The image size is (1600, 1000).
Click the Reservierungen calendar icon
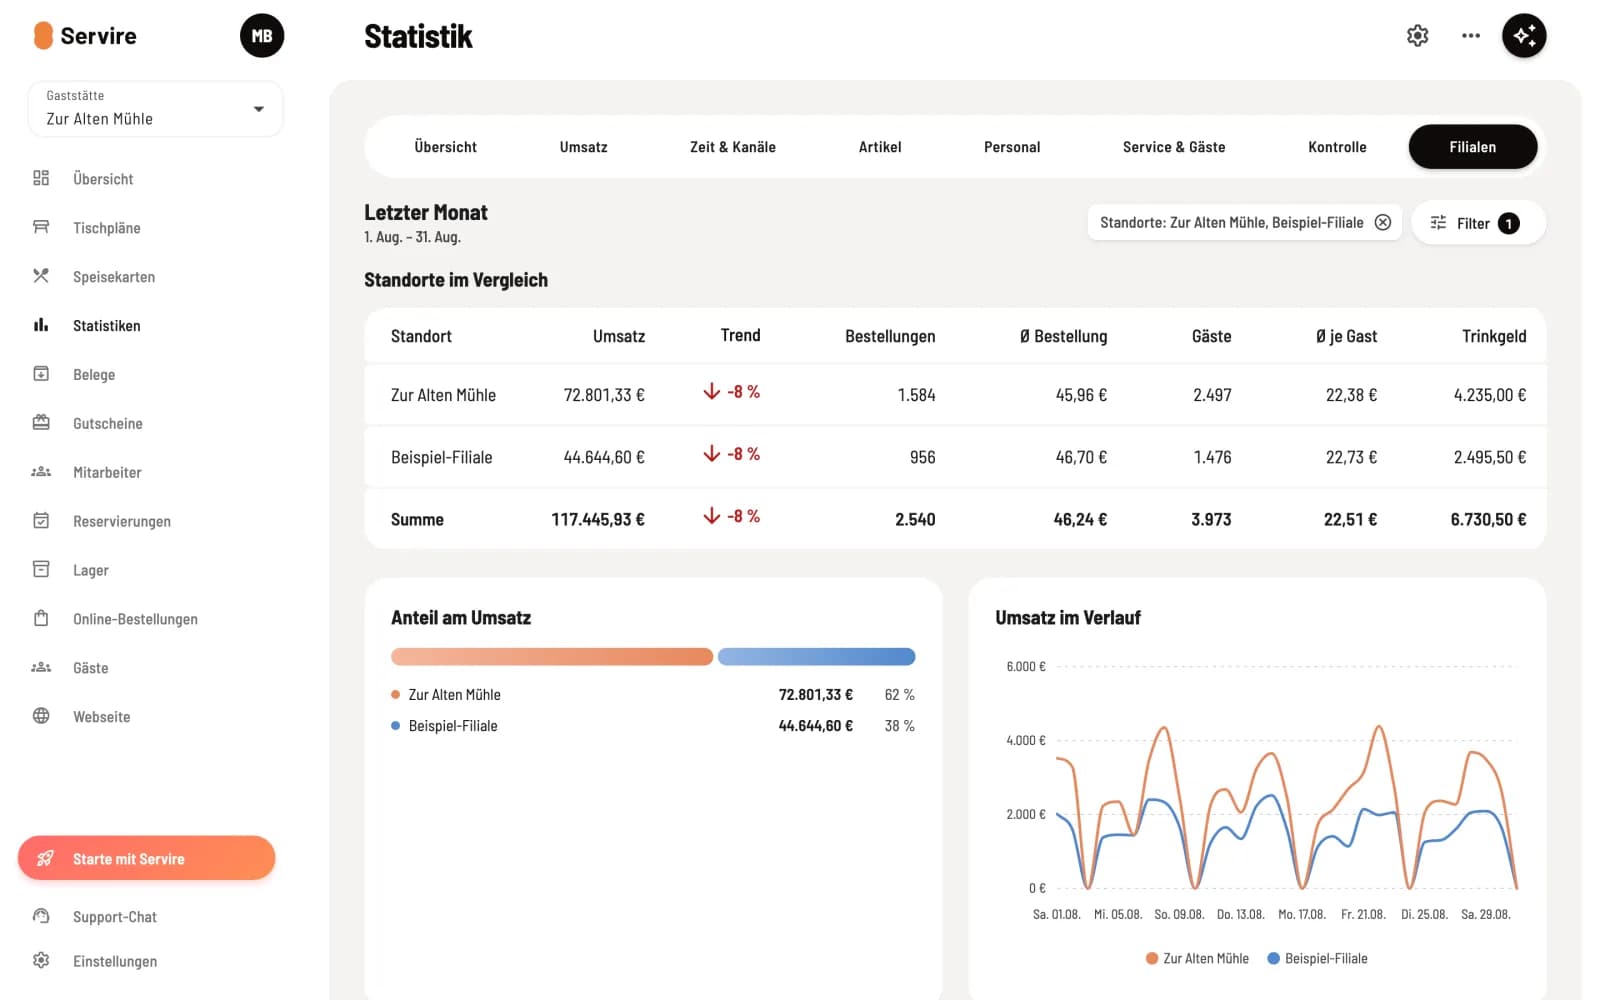41,521
